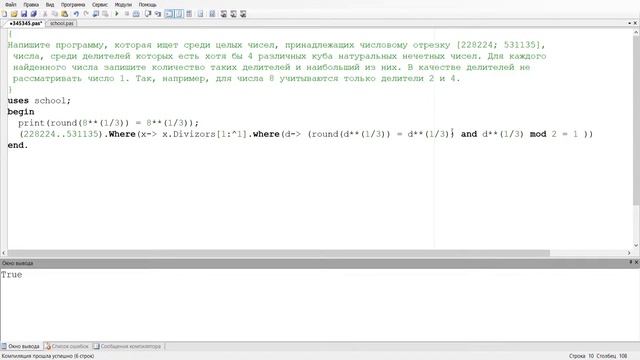This screenshot has height=360, width=640.
Task: Click the 'Компиляция прошла успешно' status message
Action: (x=48, y=356)
